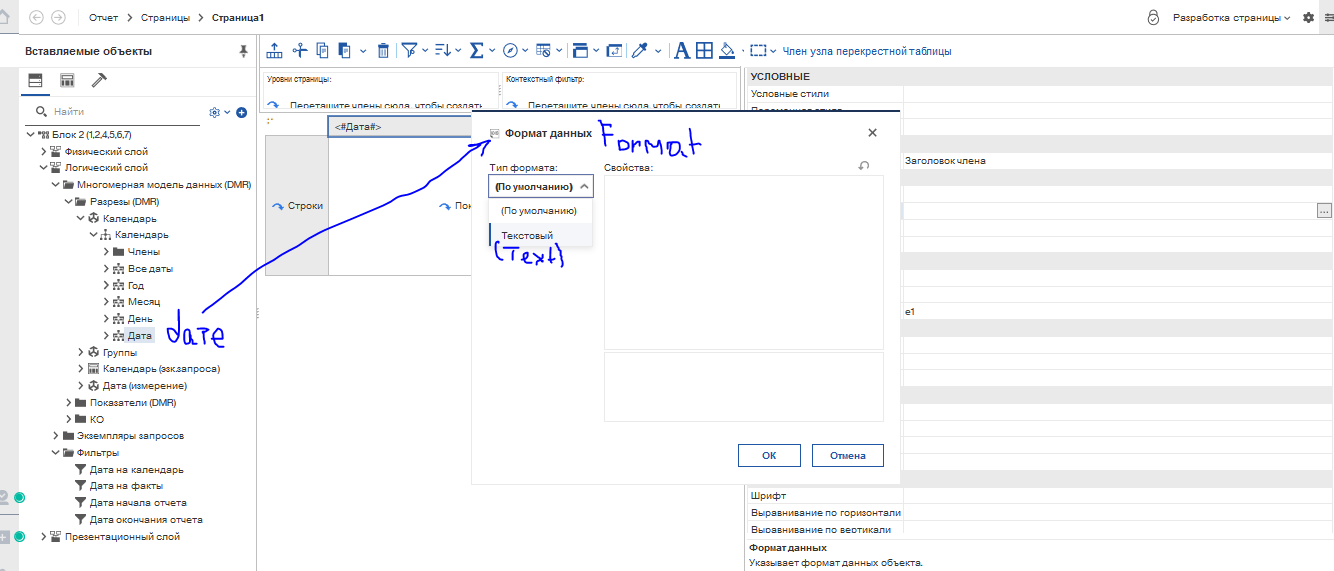1334x571 pixels.
Task: Expand the Физический слой node
Action: [43, 151]
